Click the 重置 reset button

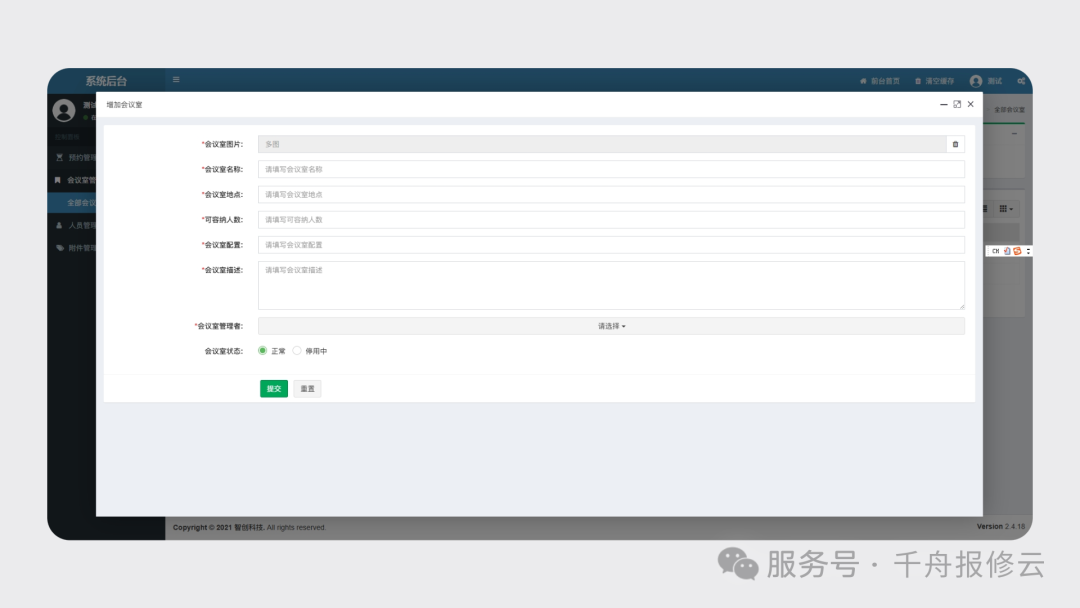click(307, 388)
